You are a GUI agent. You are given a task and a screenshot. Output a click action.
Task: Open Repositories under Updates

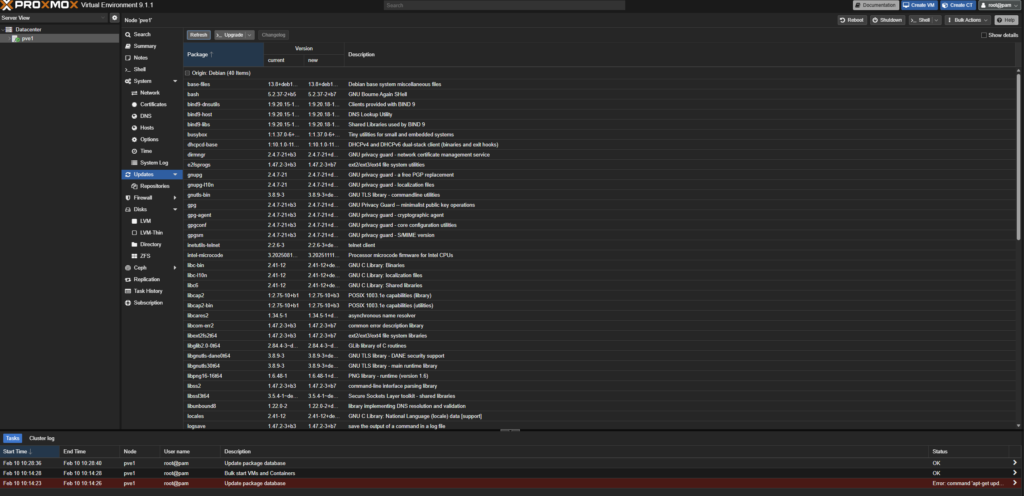click(155, 186)
